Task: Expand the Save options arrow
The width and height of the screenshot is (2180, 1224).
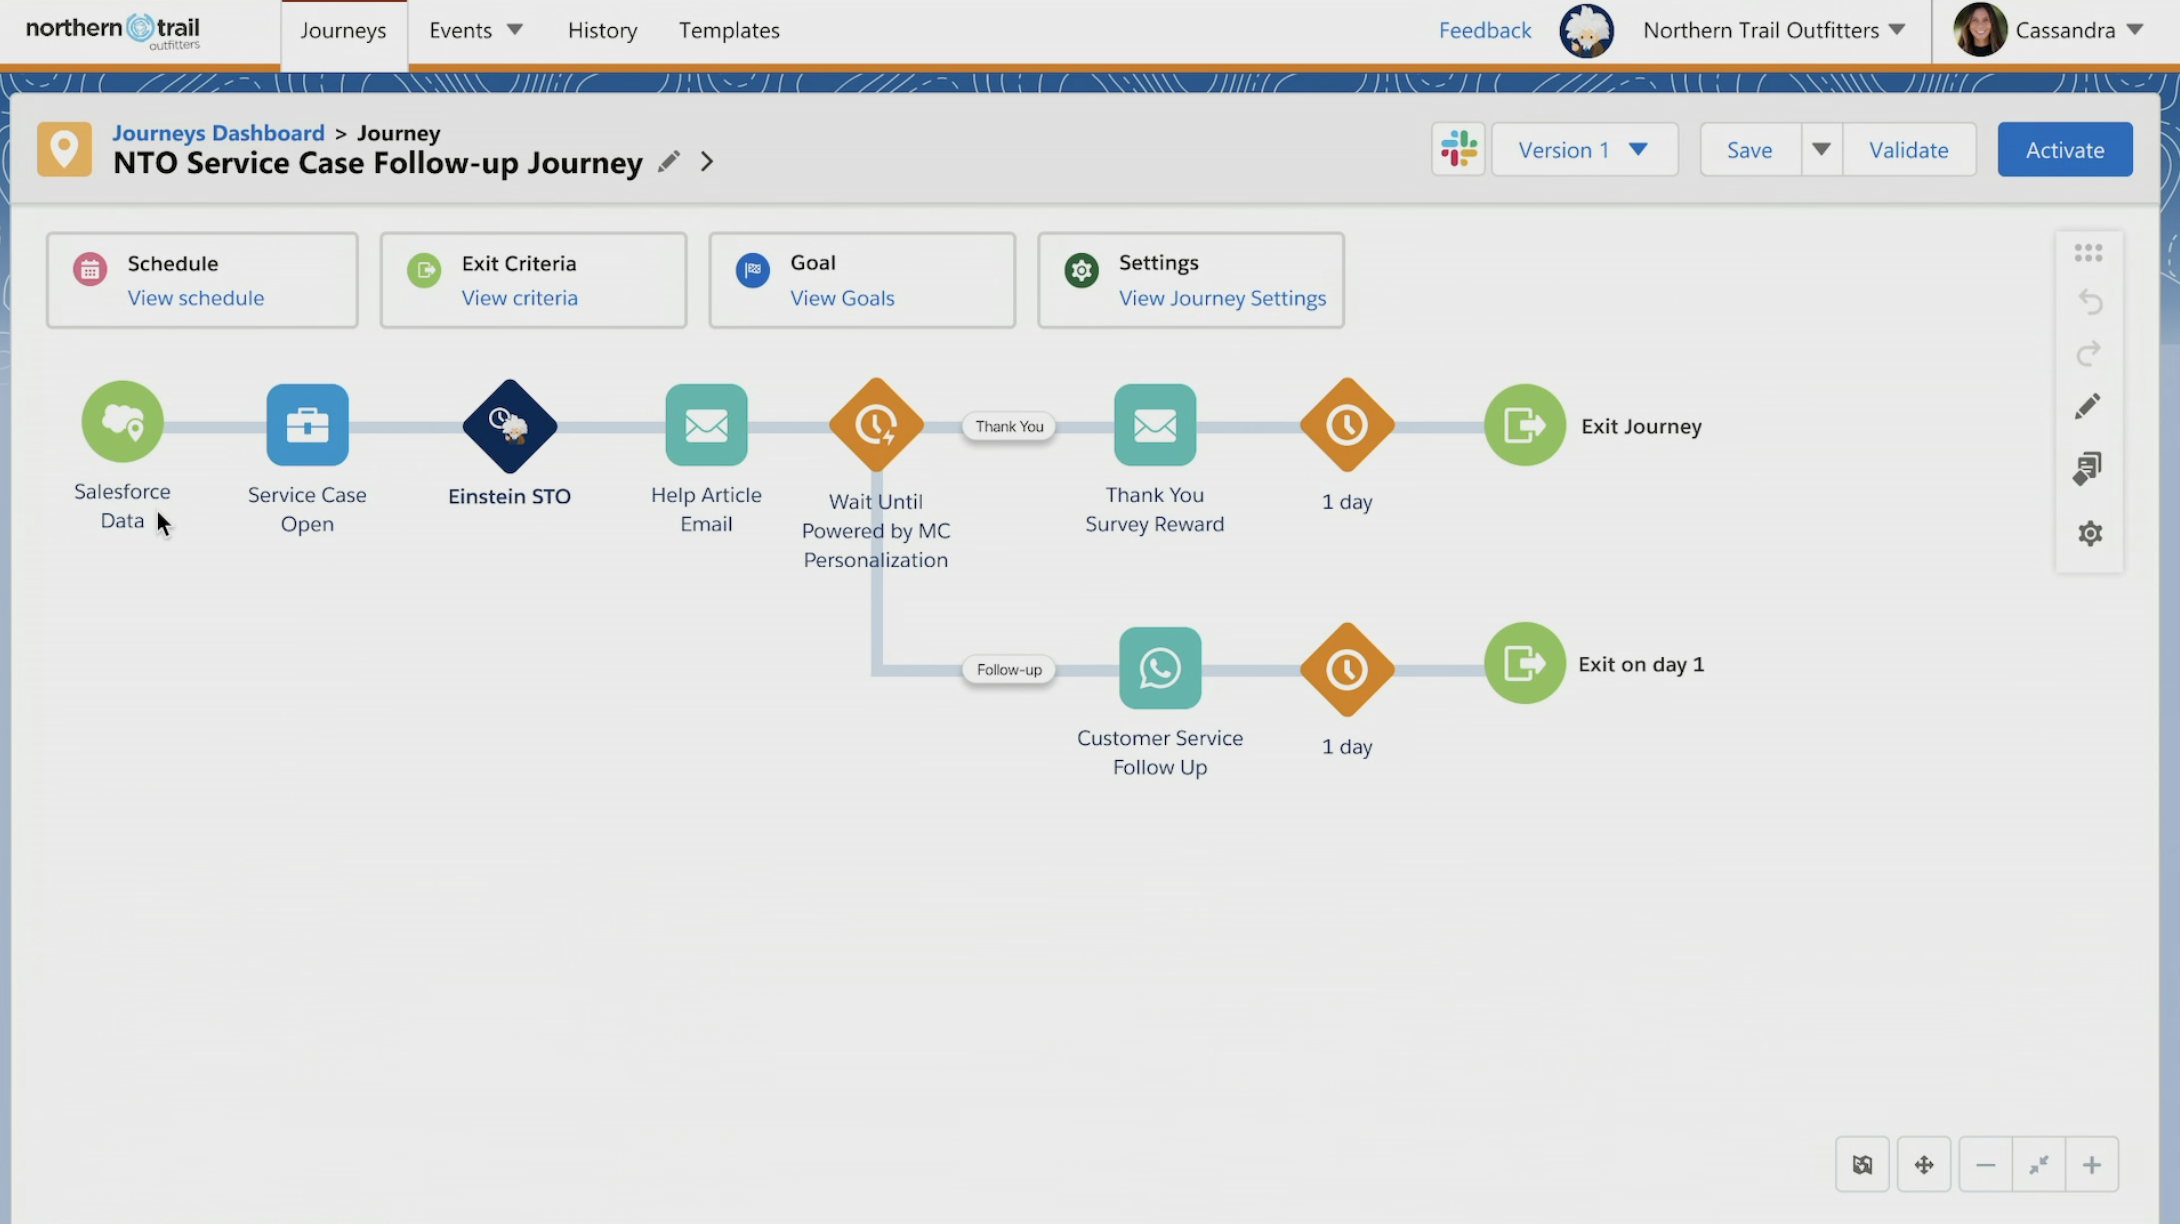Action: tap(1821, 149)
